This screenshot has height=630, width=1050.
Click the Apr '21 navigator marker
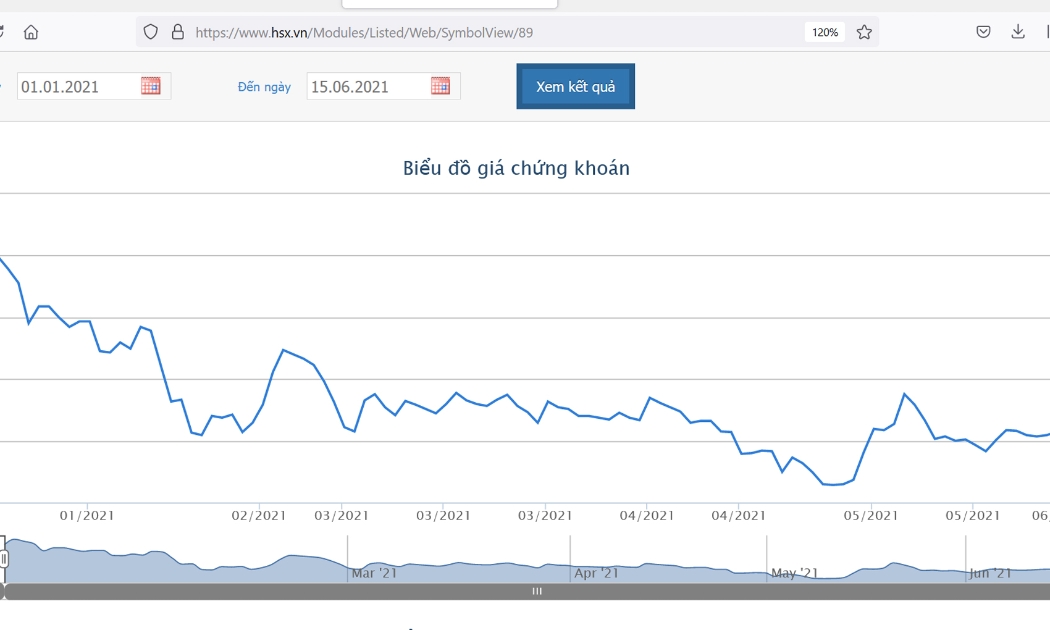click(x=596, y=573)
